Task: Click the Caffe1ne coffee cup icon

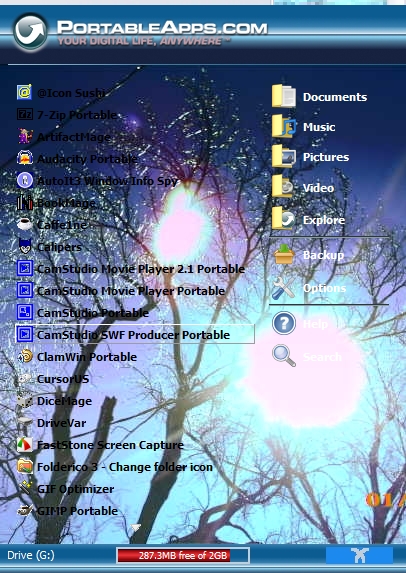Action: (x=24, y=224)
